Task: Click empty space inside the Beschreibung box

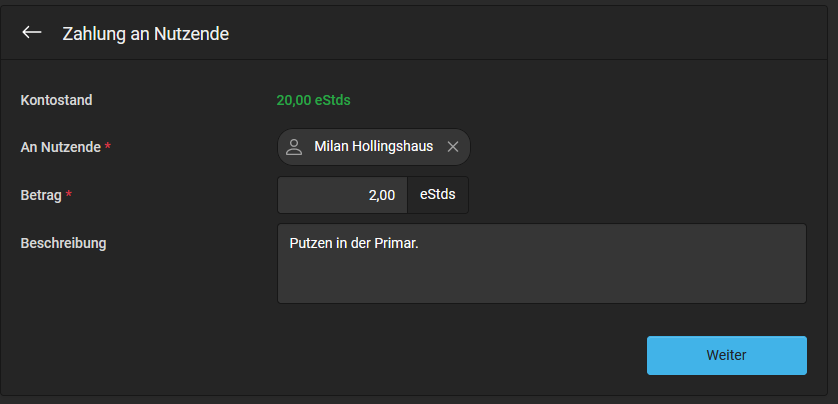Action: [541, 278]
